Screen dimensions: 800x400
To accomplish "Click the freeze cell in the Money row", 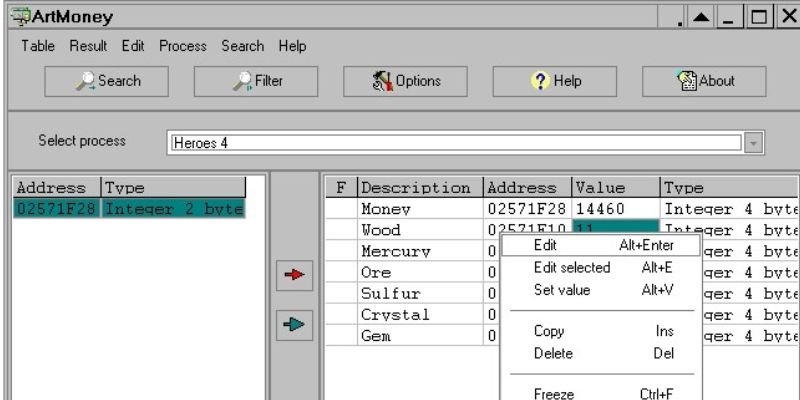I will tap(341, 209).
